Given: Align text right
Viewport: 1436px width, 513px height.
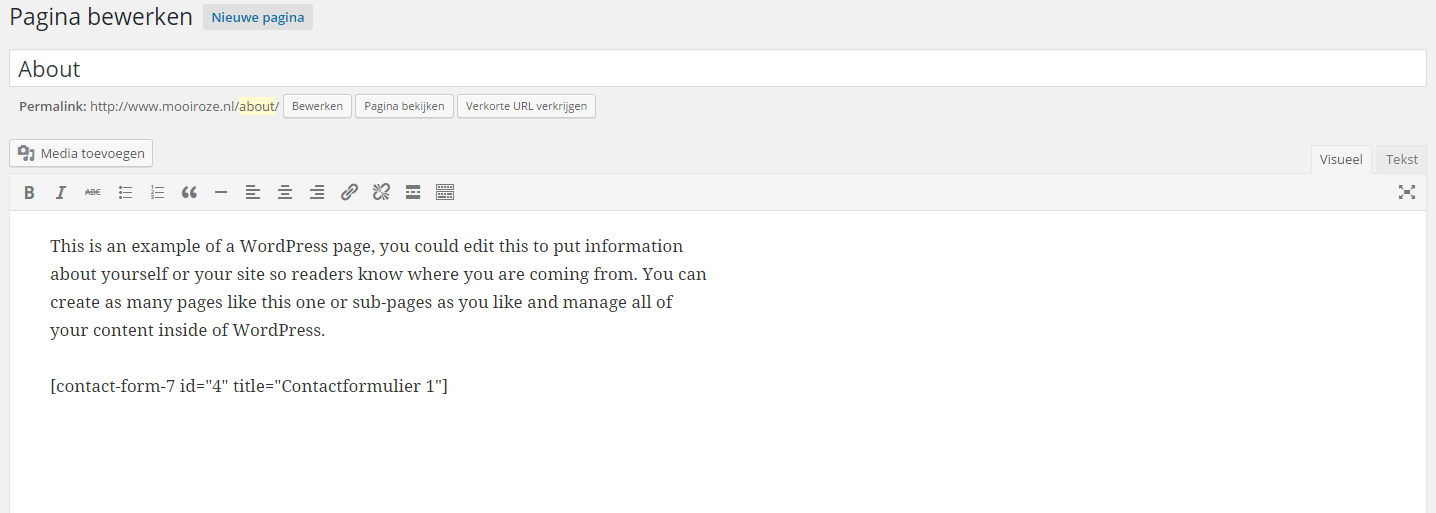Looking at the screenshot, I should (317, 192).
